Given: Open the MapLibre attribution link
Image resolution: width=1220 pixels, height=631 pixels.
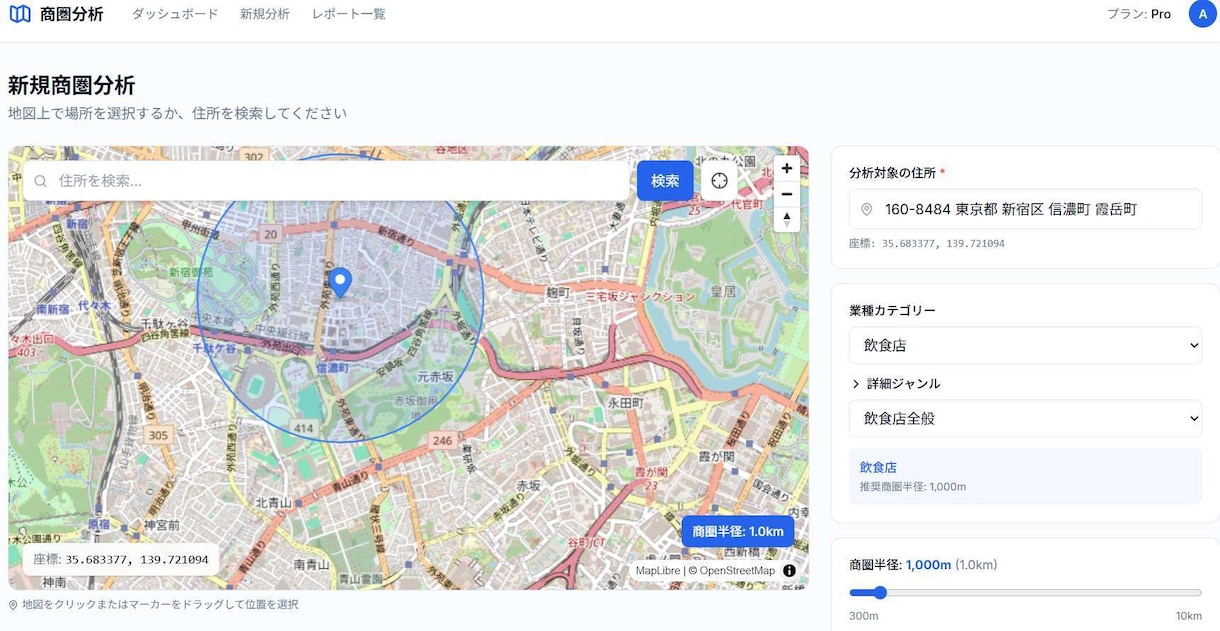Looking at the screenshot, I should [658, 571].
